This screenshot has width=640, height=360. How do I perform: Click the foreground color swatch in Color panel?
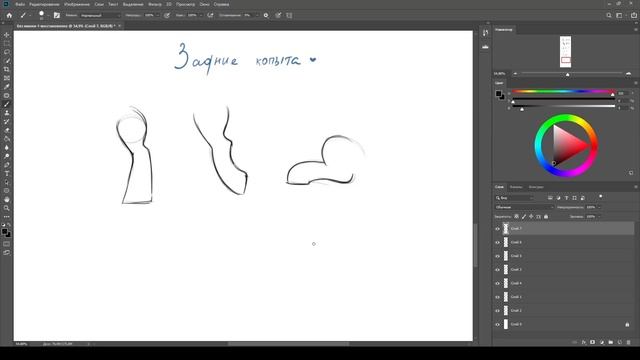click(x=498, y=94)
